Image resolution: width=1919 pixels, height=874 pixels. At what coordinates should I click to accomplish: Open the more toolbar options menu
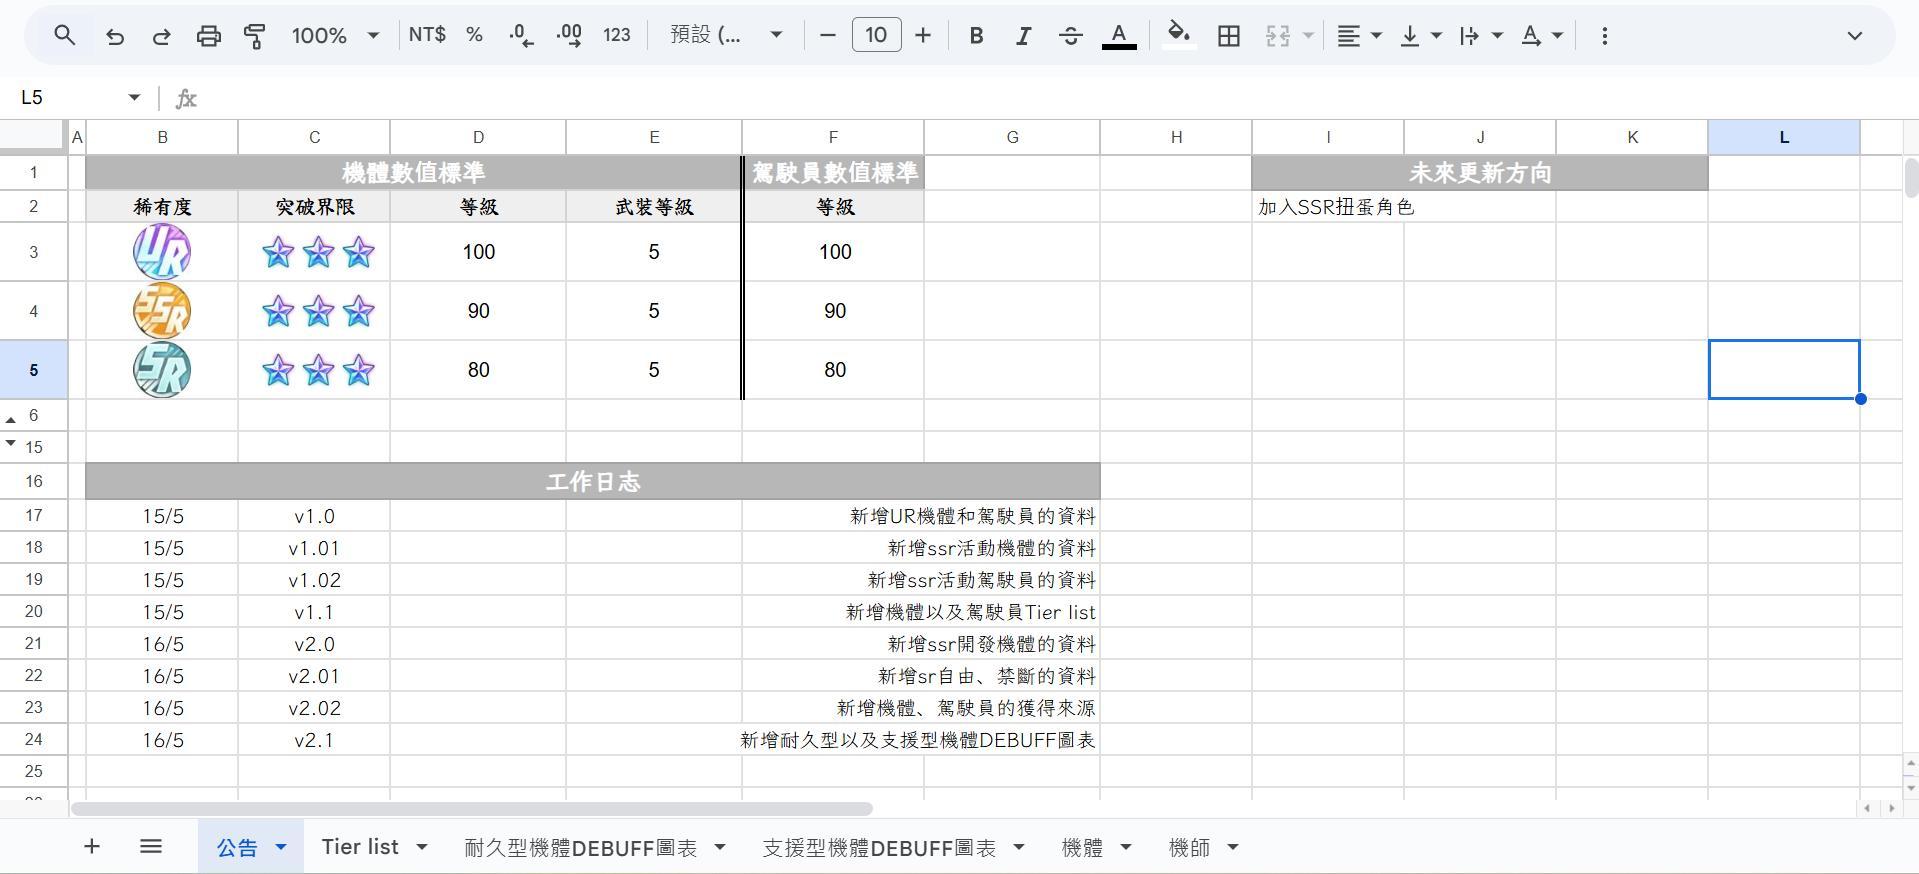coord(1604,36)
